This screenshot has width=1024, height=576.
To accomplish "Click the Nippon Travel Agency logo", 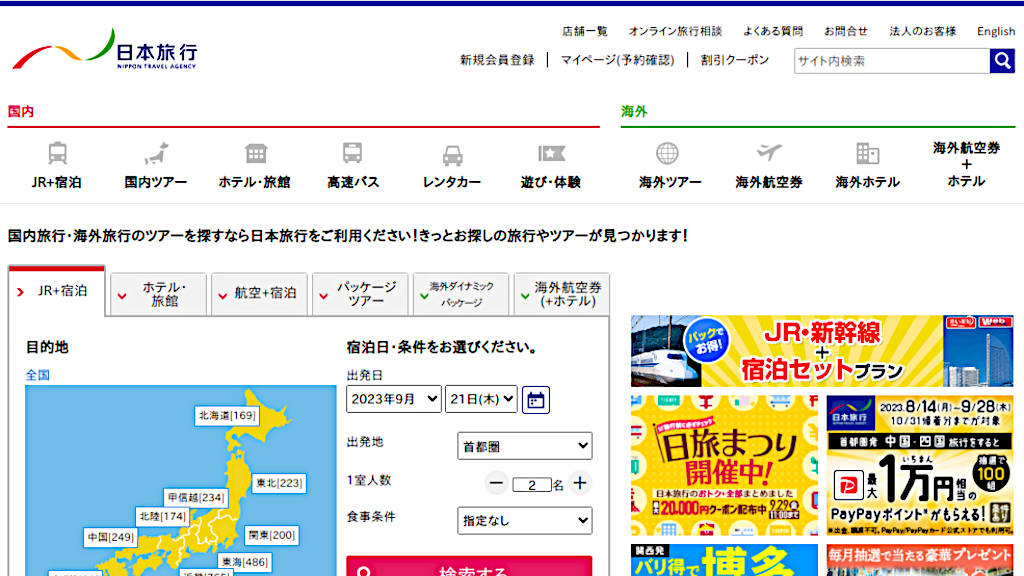I will click(x=105, y=49).
